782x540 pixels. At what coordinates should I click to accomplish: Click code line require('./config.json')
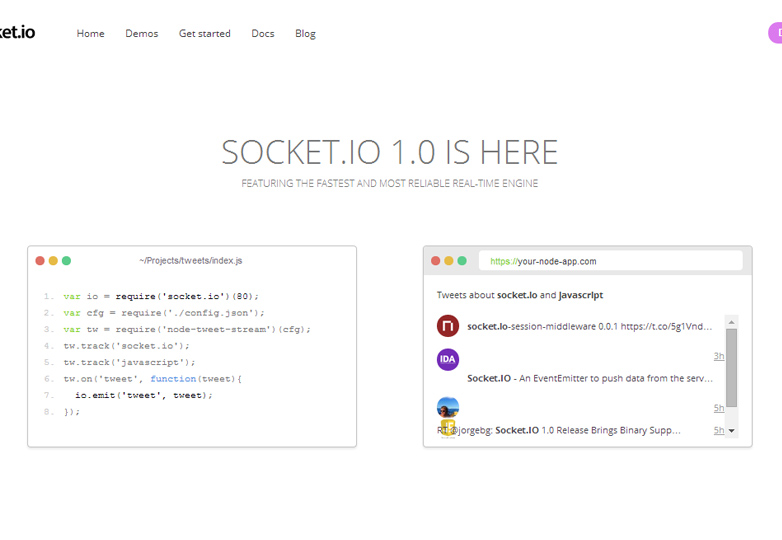pyautogui.click(x=164, y=313)
